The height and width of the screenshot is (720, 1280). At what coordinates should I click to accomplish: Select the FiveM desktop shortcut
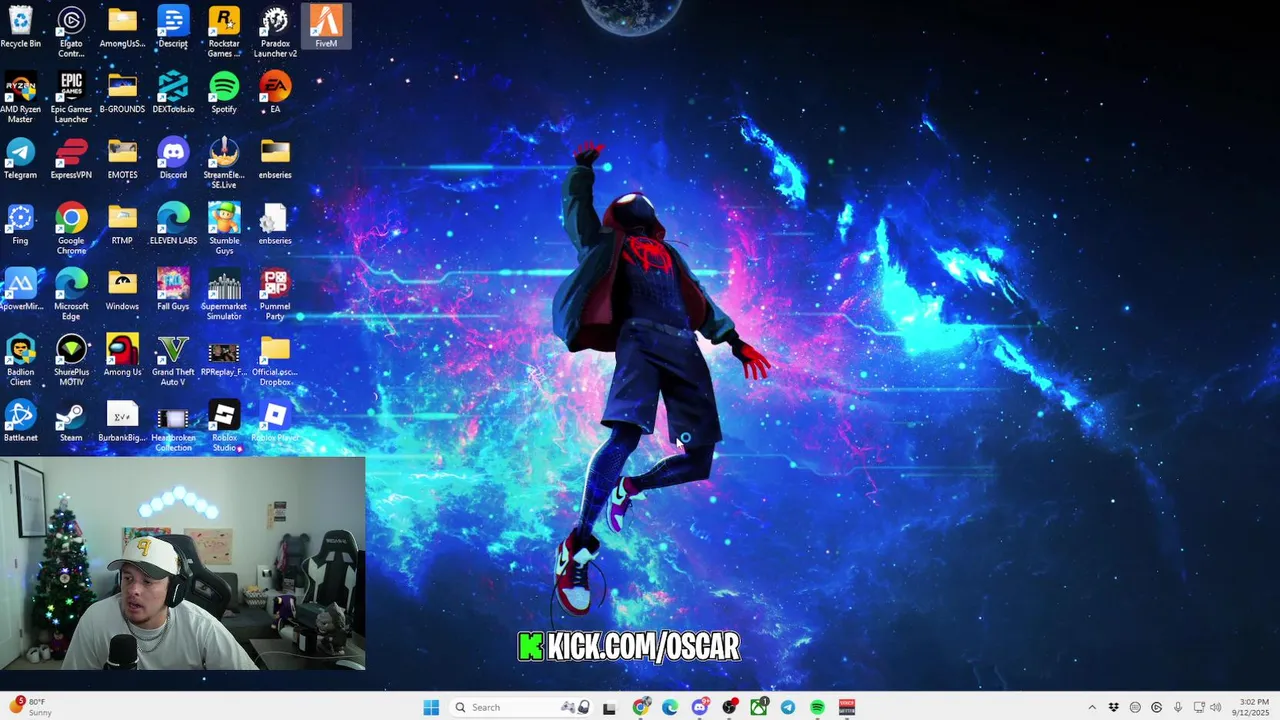click(x=326, y=27)
